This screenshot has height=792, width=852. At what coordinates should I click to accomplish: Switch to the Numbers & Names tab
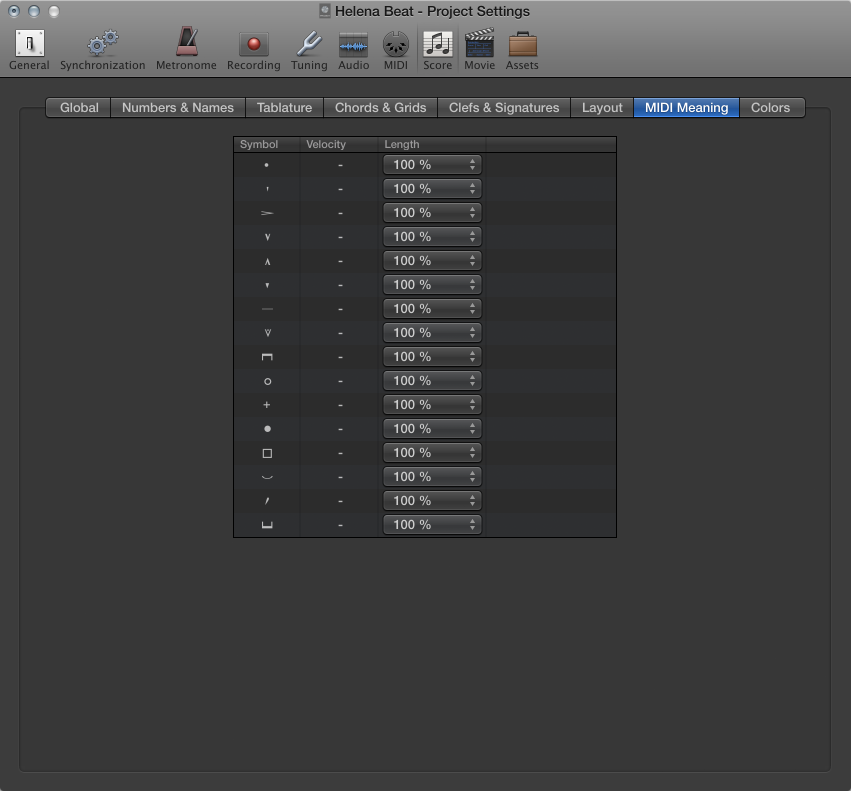pyautogui.click(x=177, y=107)
